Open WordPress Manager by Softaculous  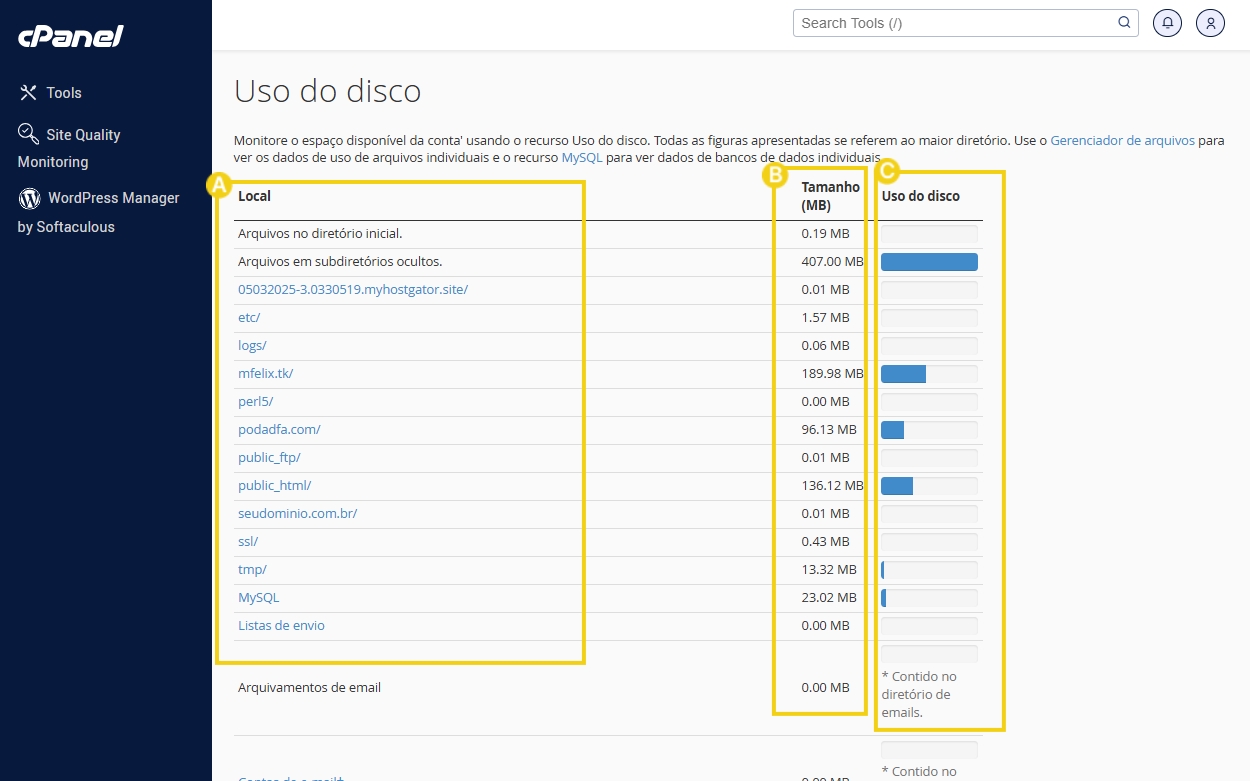tap(111, 198)
